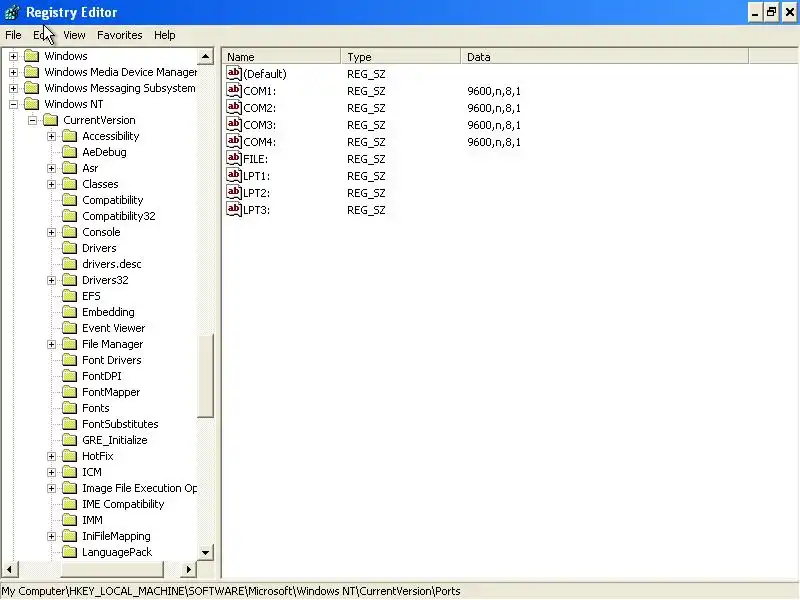Select the FontDPI key

point(102,376)
